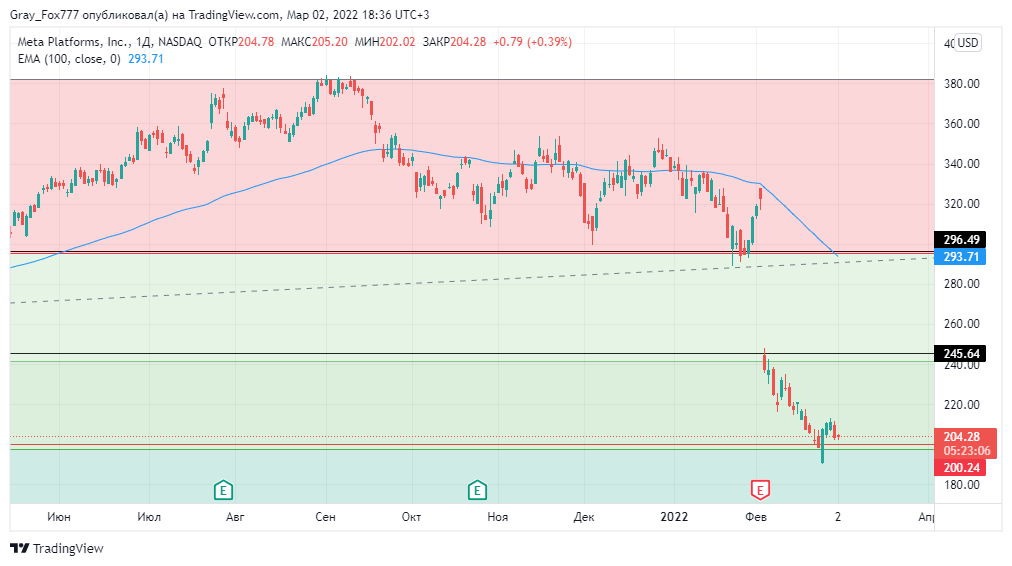1012x566 pixels.
Task: Click the Окт month label on time axis
Action: pyautogui.click(x=411, y=517)
